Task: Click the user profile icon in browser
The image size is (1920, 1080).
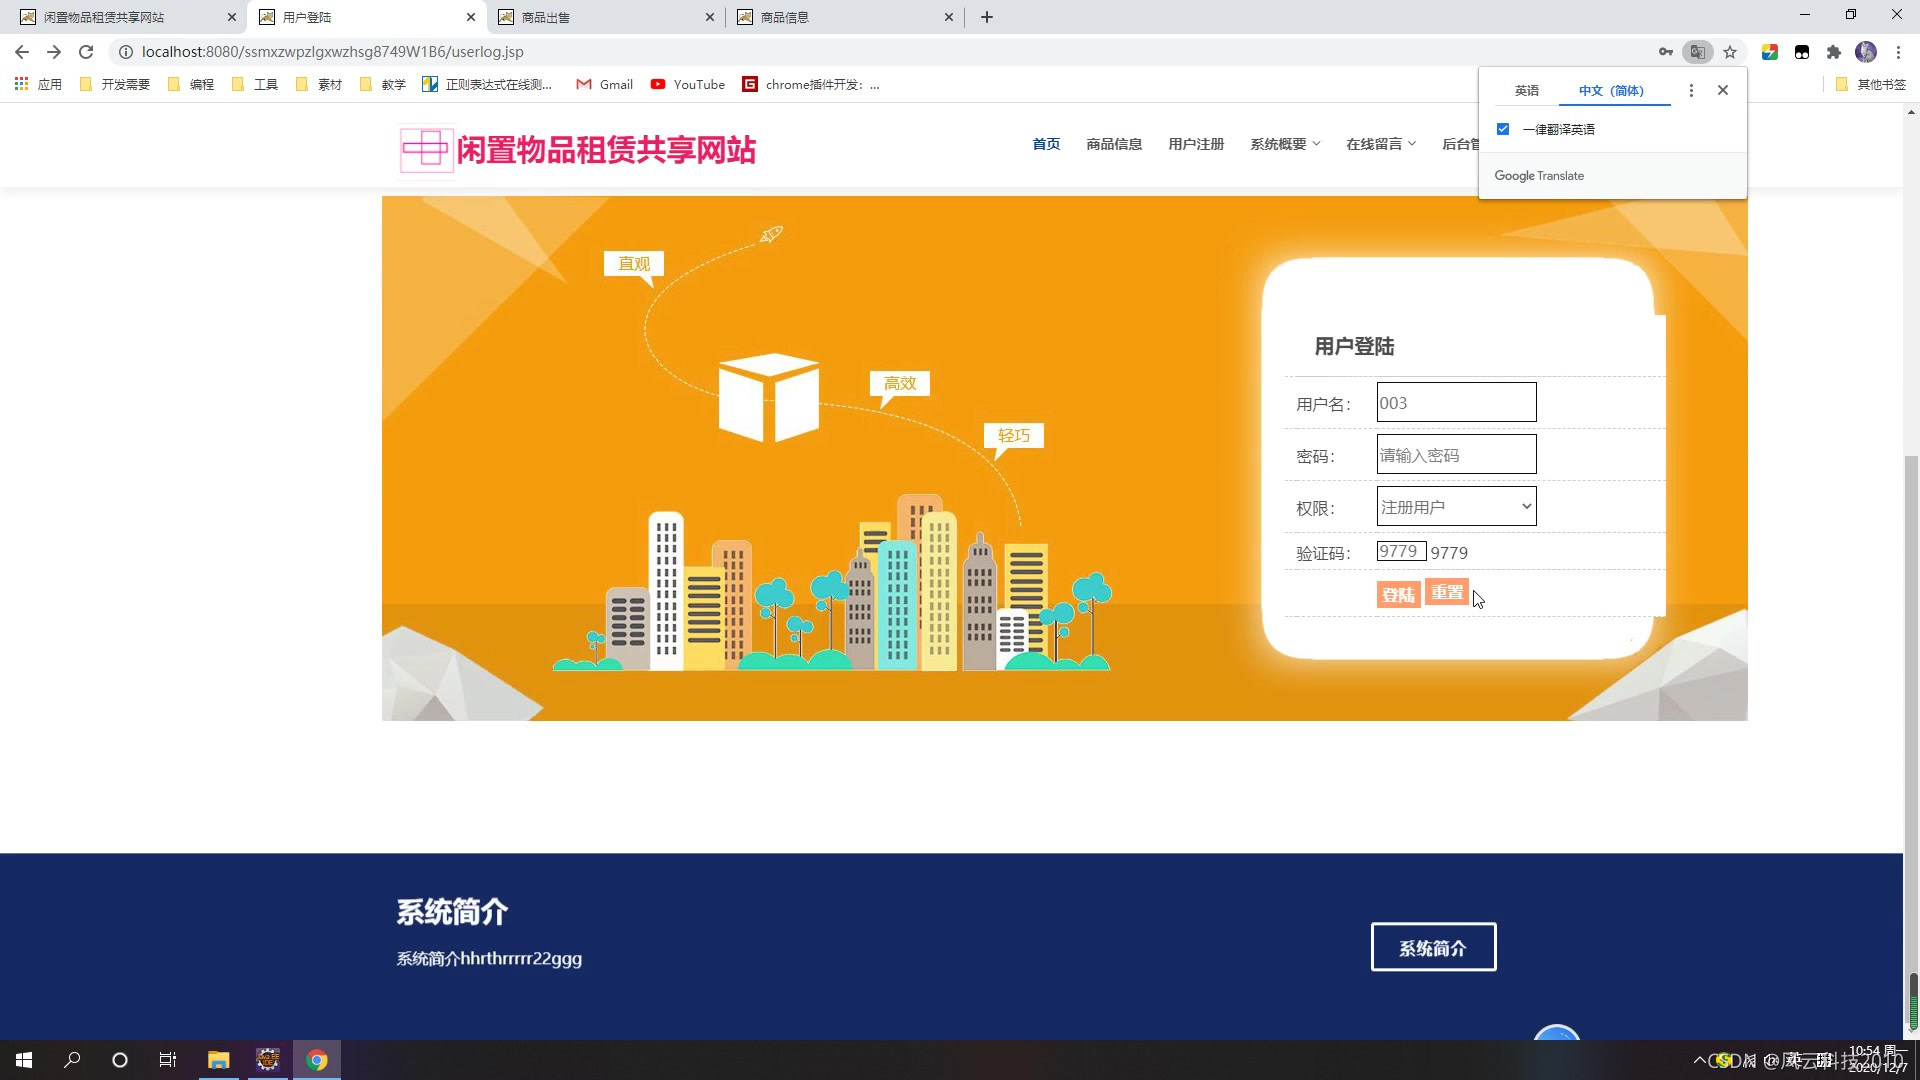Action: [1867, 51]
